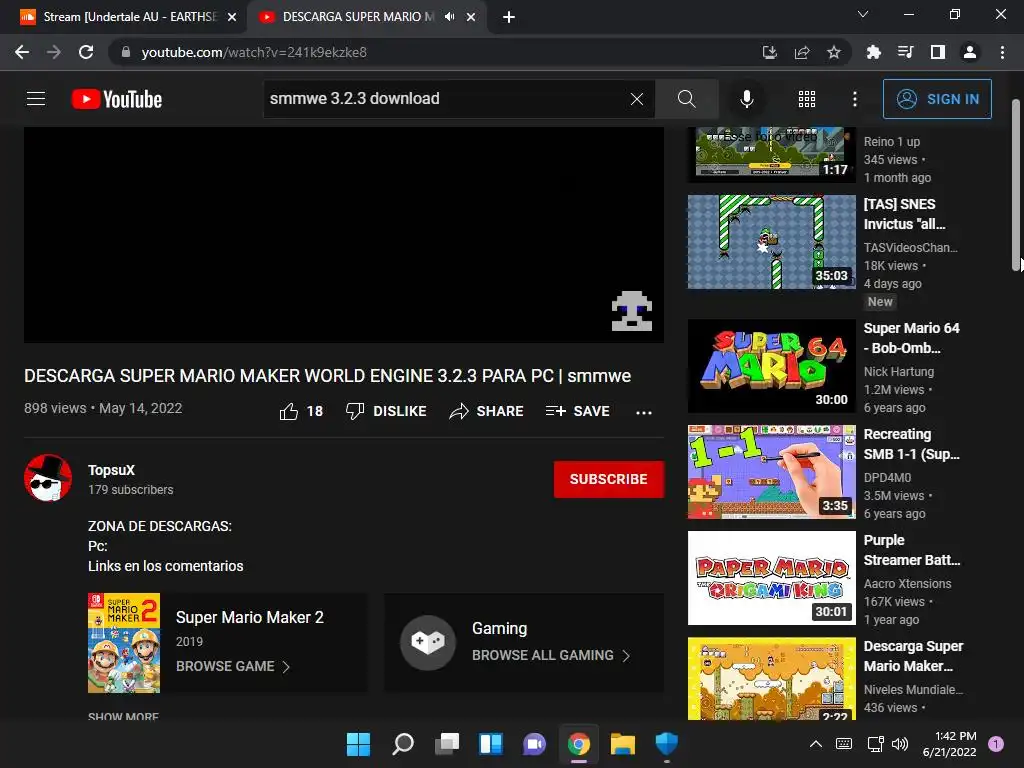Focus the YouTube search field

[x=445, y=99]
